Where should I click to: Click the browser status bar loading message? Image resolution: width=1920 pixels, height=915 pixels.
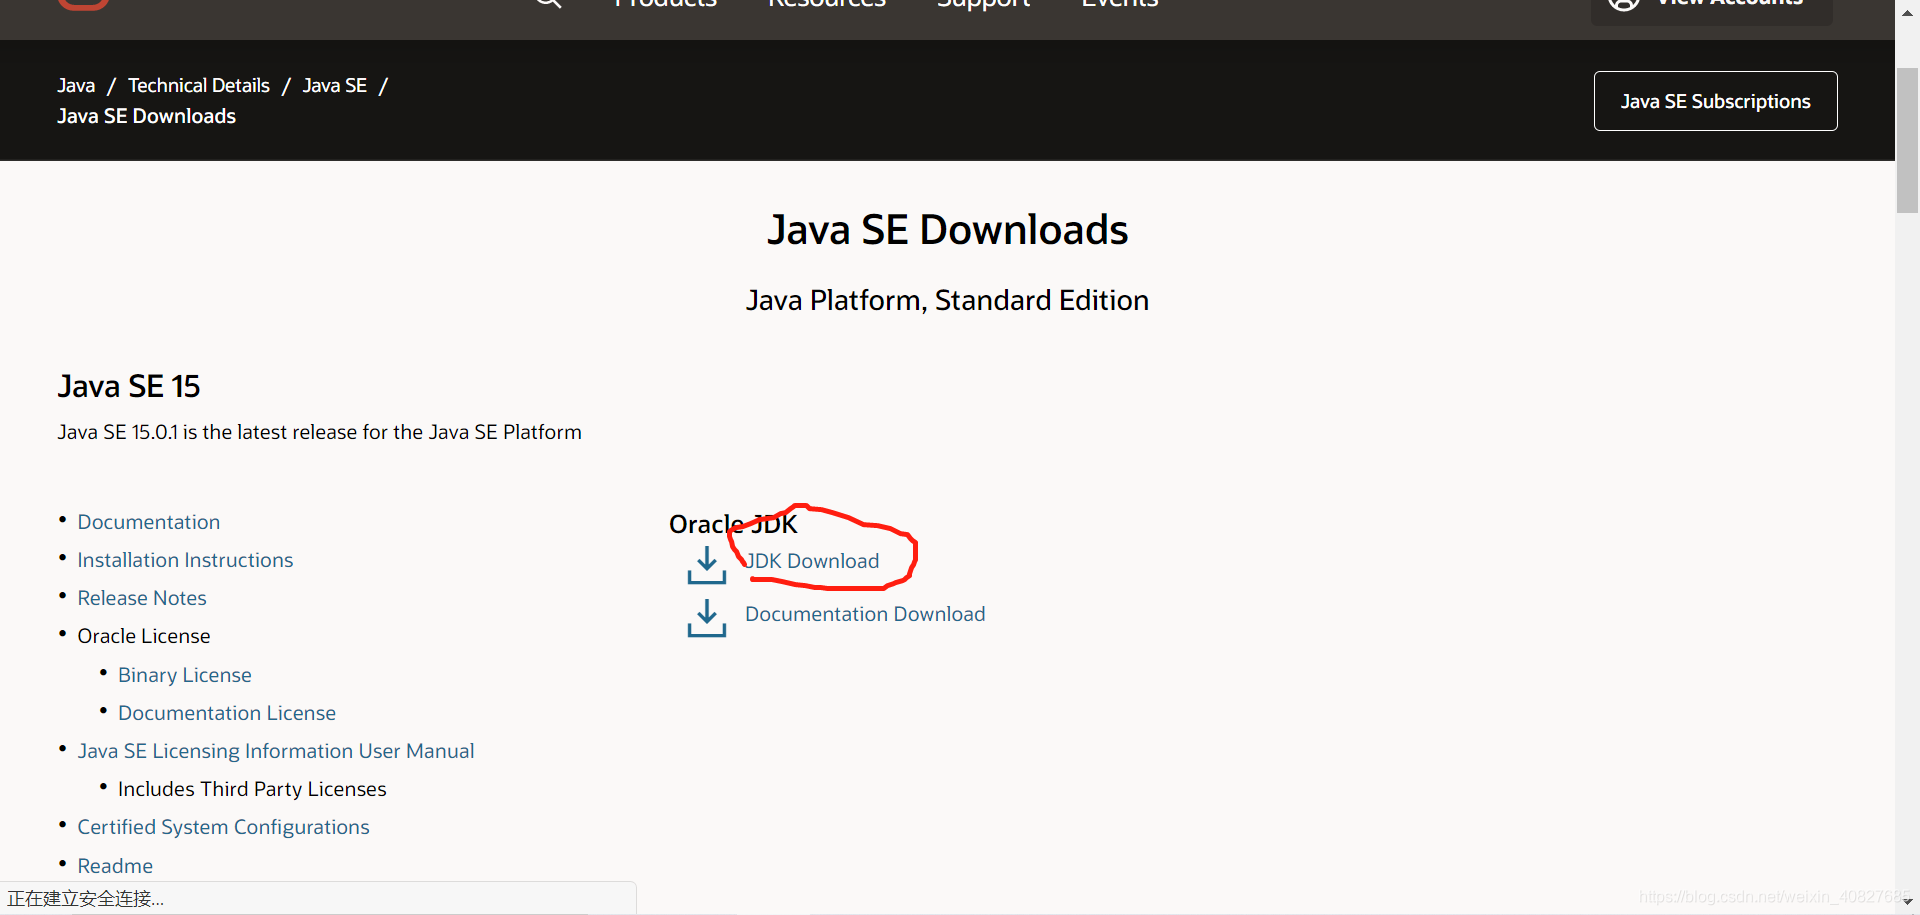[x=86, y=898]
